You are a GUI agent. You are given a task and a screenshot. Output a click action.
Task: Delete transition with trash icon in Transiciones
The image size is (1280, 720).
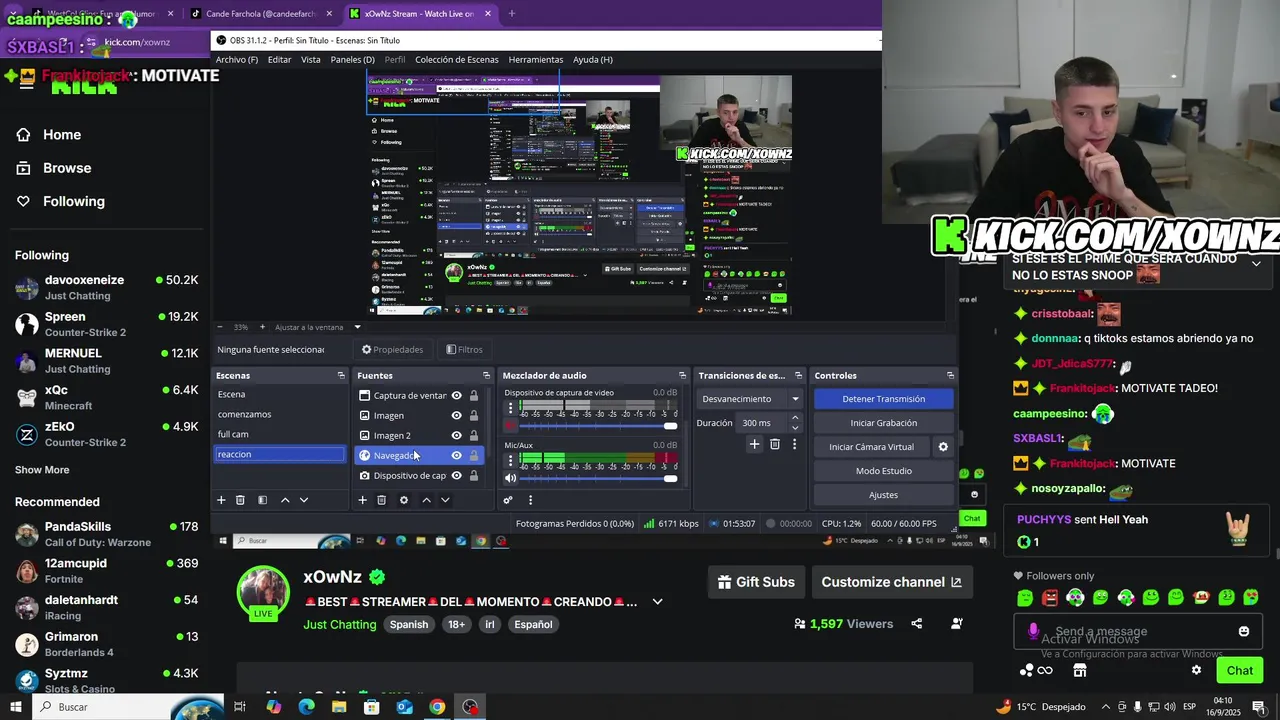coord(774,444)
